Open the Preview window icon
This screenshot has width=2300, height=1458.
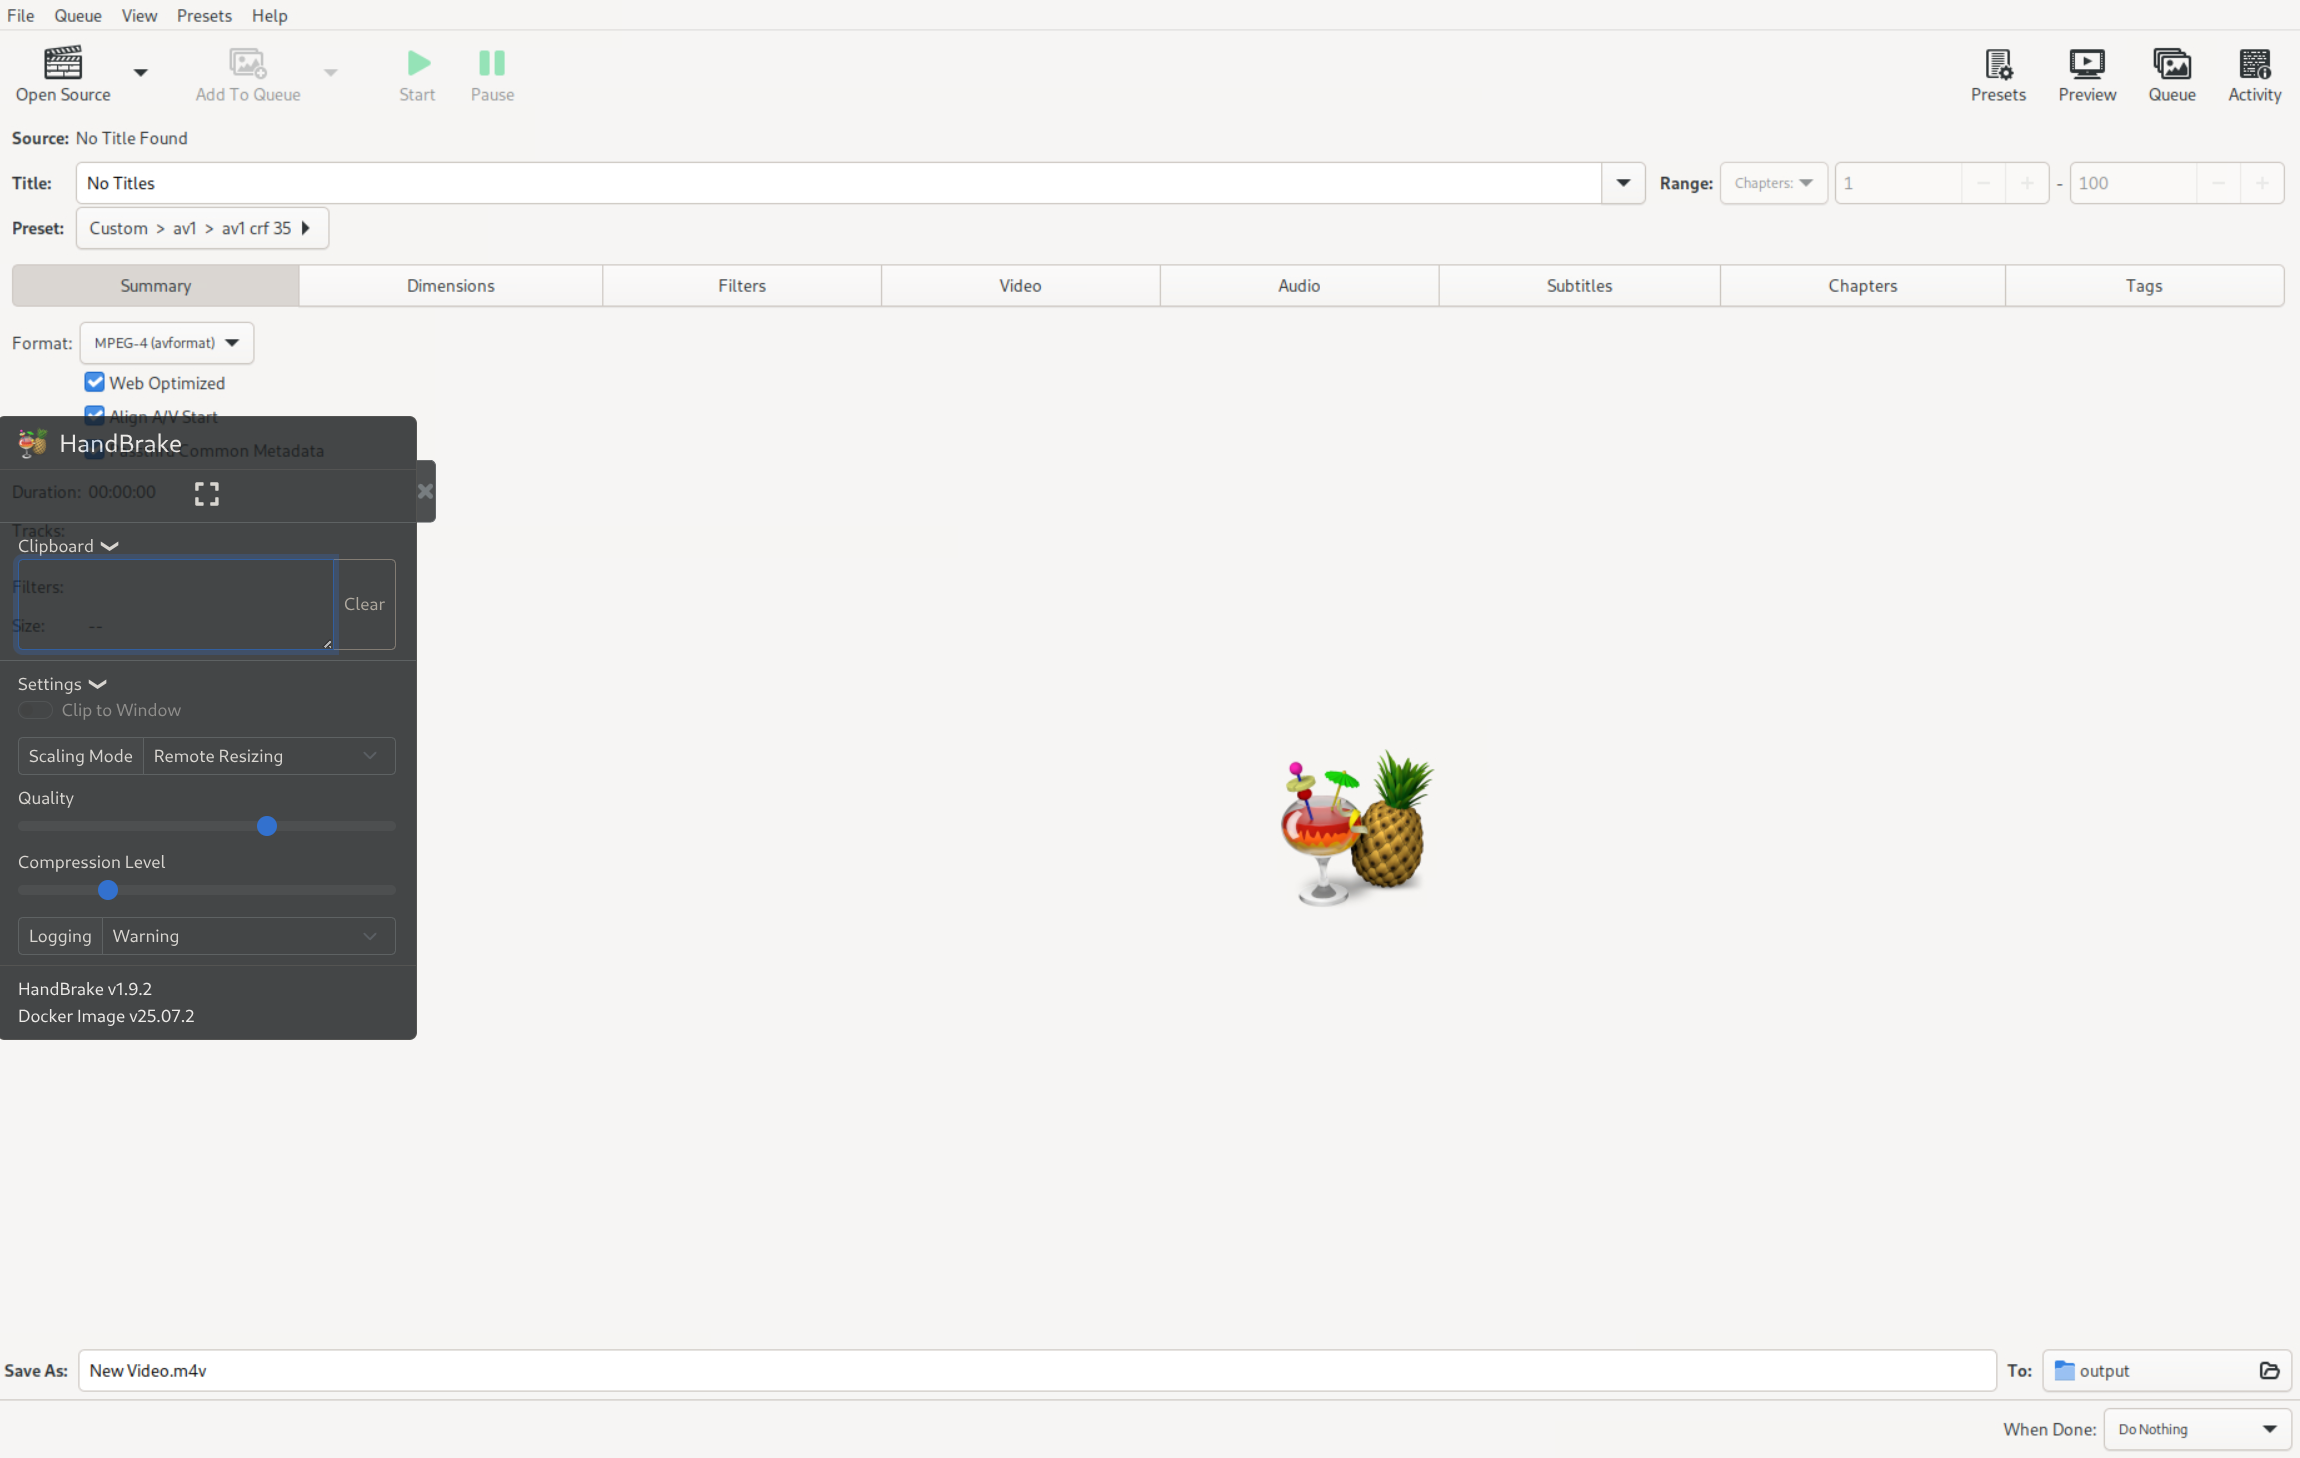[2086, 64]
